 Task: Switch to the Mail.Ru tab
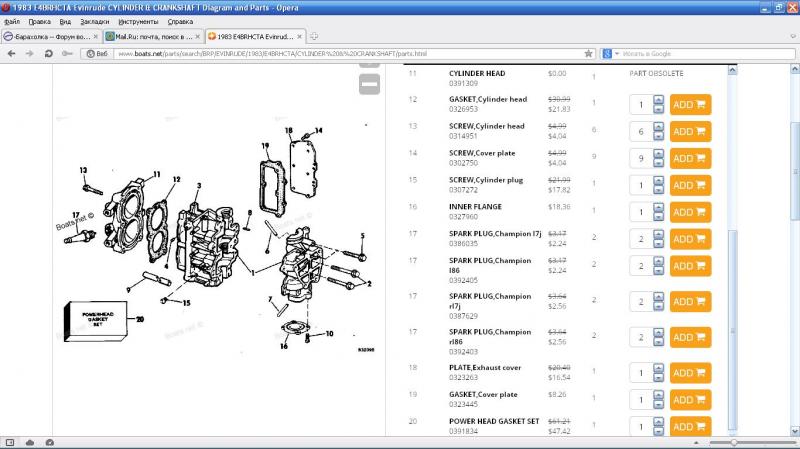coord(150,36)
